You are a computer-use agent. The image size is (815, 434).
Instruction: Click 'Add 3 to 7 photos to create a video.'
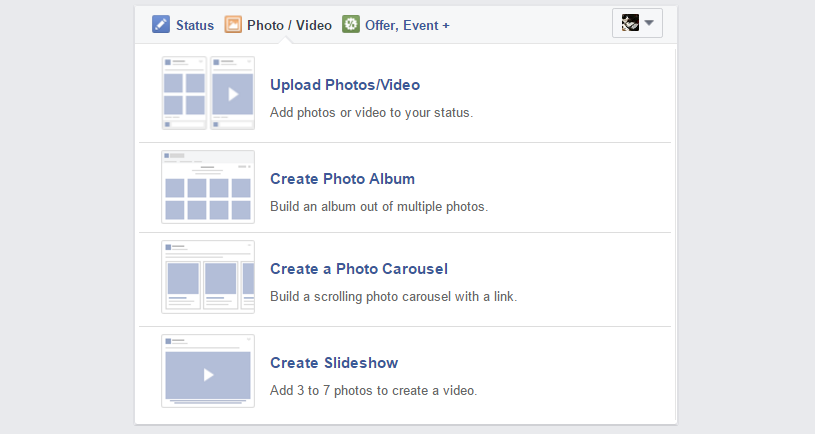pos(373,391)
